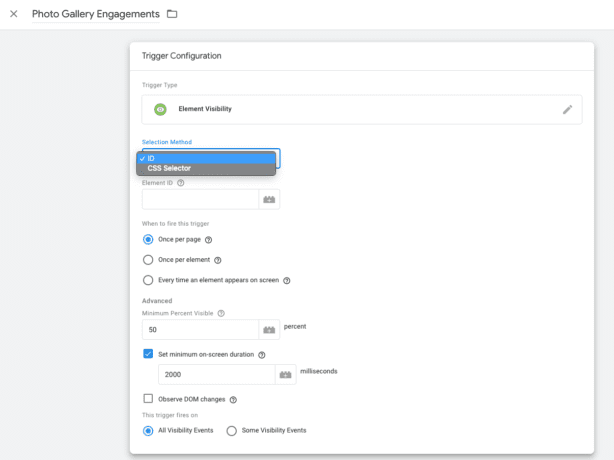The image size is (614, 460).
Task: Click the Advanced section label
Action: coord(157,301)
